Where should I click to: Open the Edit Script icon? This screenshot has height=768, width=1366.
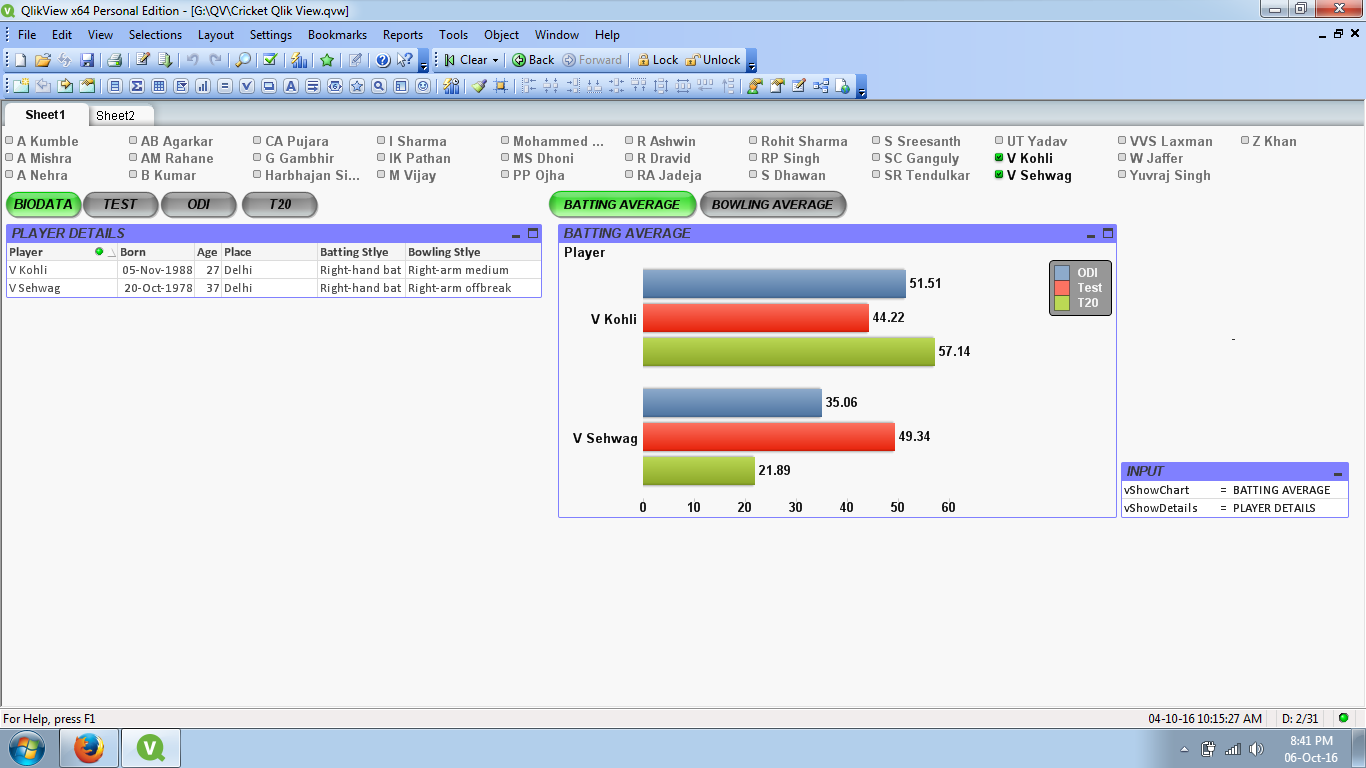point(143,60)
